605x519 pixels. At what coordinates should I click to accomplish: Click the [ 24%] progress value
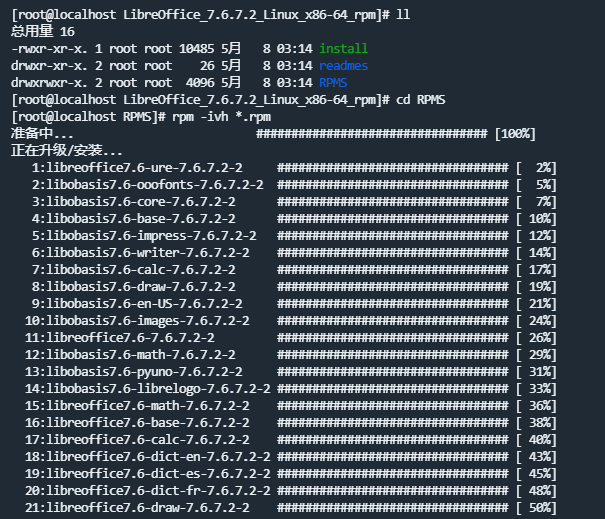[536, 320]
